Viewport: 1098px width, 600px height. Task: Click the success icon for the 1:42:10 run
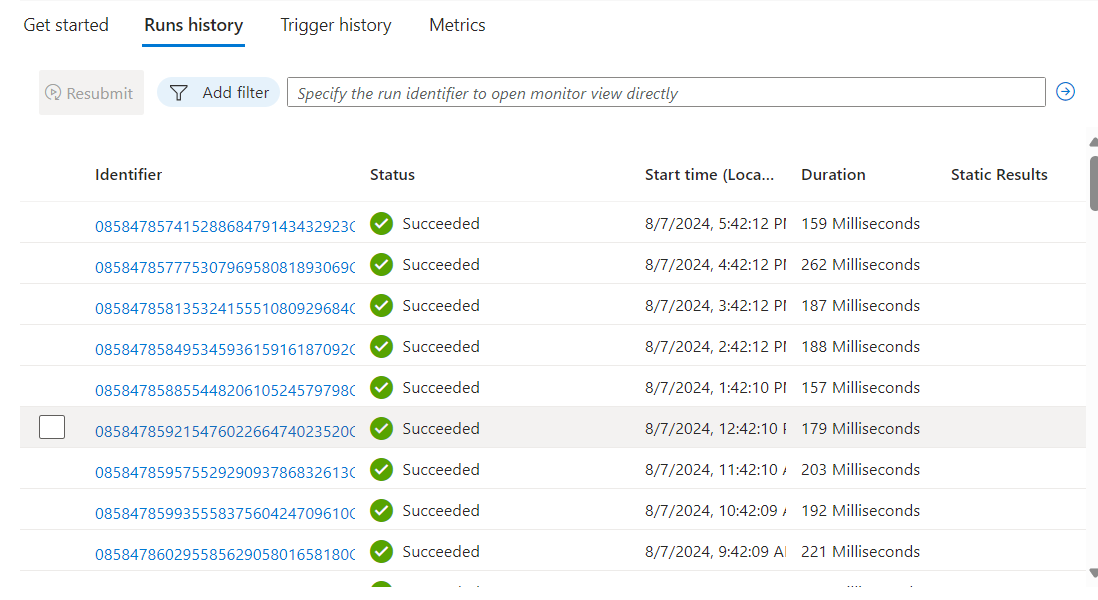(382, 387)
